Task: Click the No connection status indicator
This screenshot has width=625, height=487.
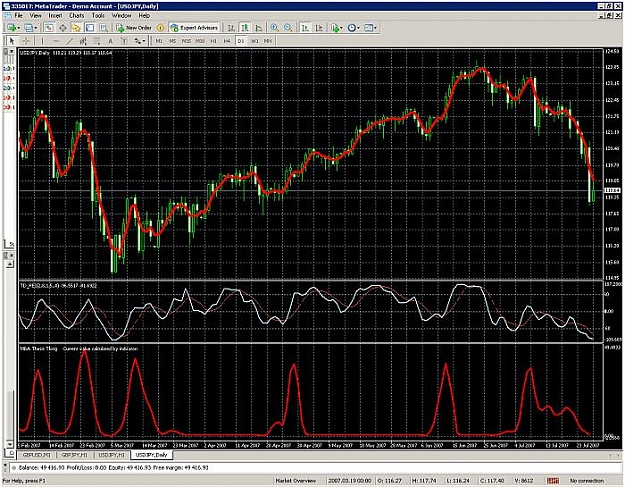Action: coord(587,481)
